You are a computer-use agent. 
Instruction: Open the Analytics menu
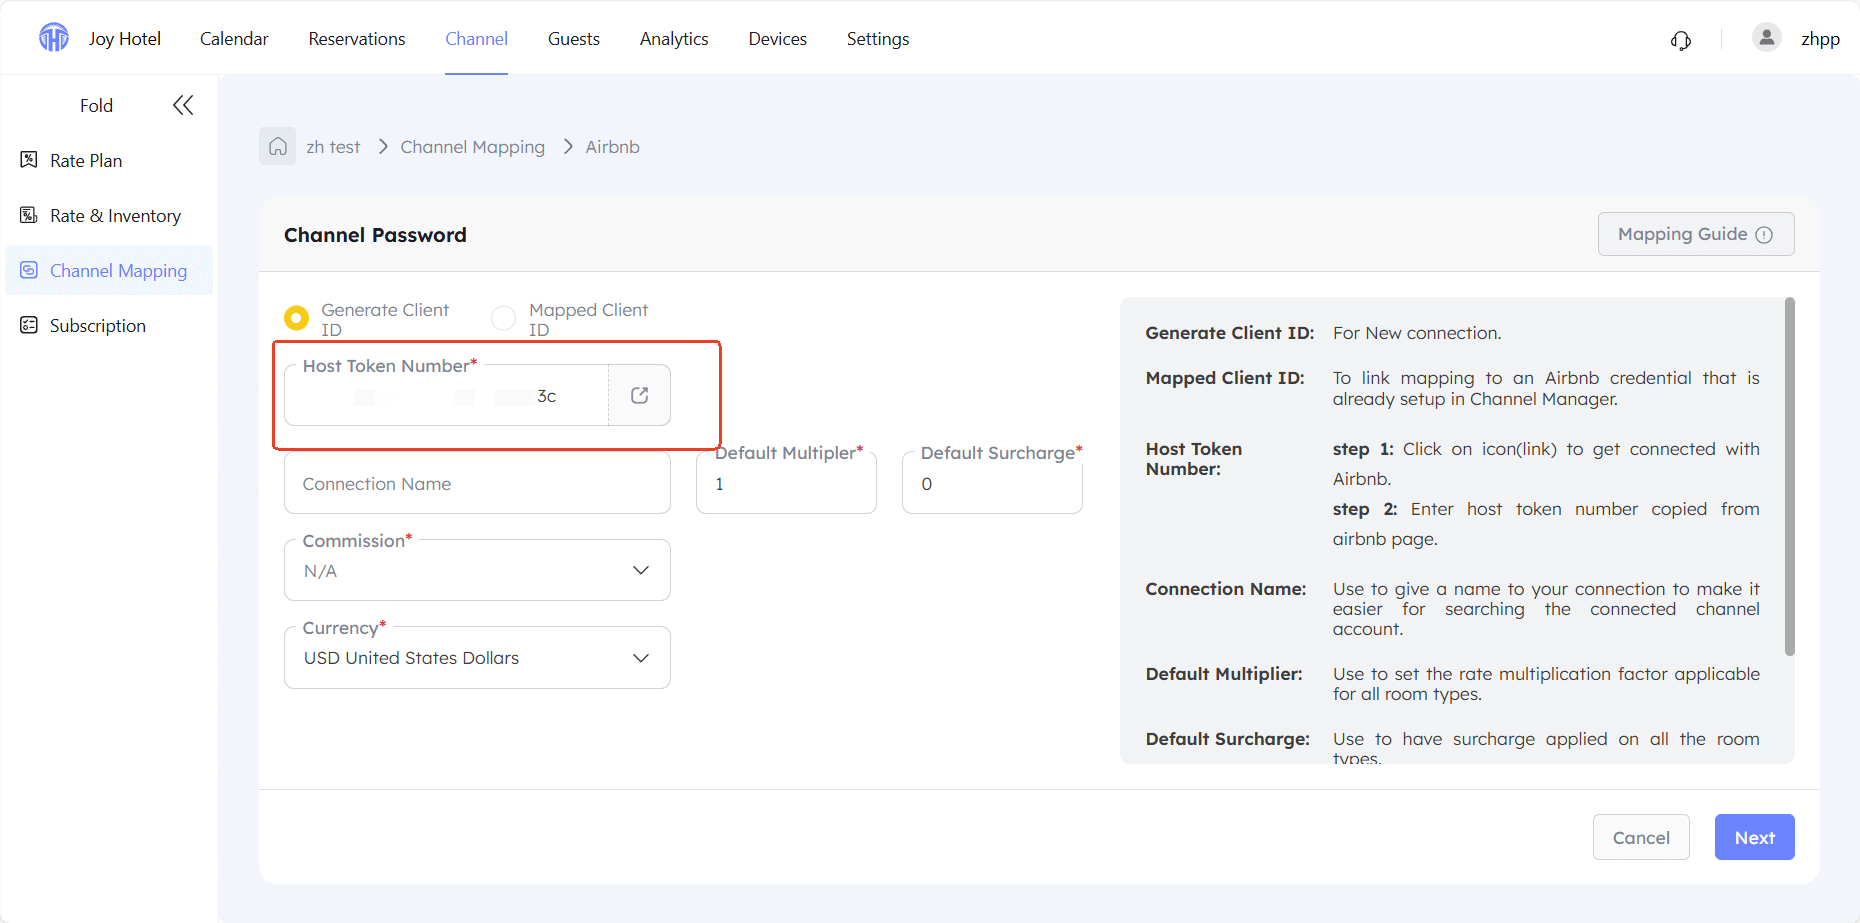click(674, 39)
